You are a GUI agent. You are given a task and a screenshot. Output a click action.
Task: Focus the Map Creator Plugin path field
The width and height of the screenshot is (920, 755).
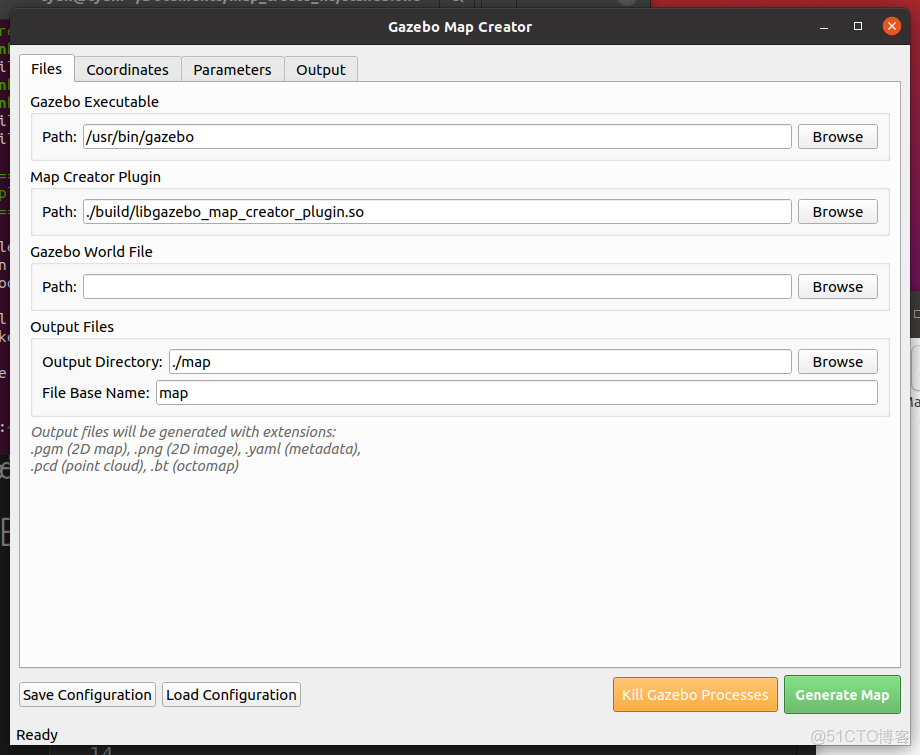437,212
